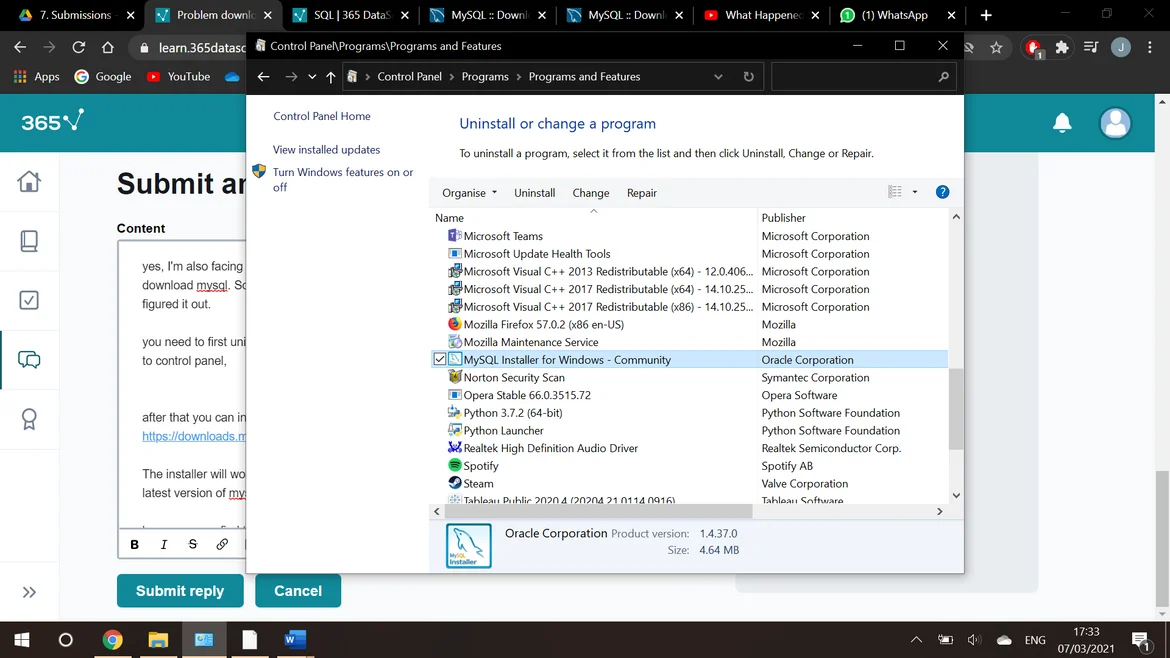Click Uninstall in the toolbar
Viewport: 1170px width, 658px height.
click(534, 193)
